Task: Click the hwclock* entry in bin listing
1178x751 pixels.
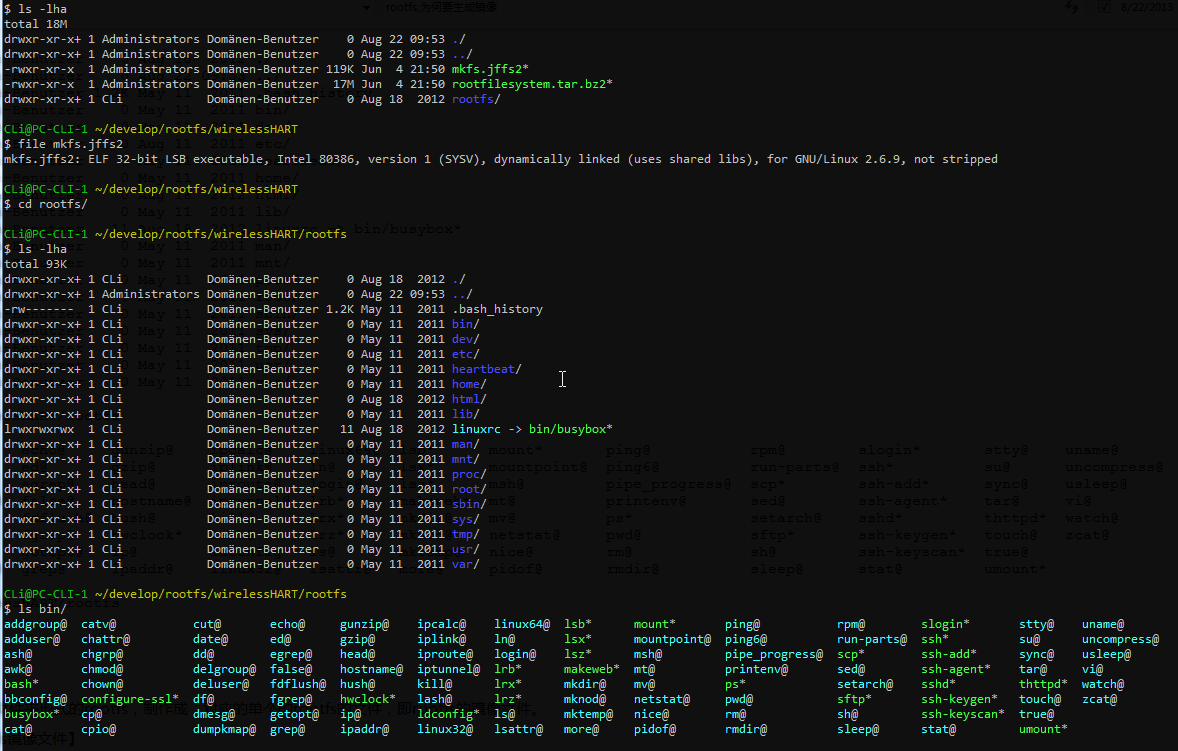Action: coord(368,699)
